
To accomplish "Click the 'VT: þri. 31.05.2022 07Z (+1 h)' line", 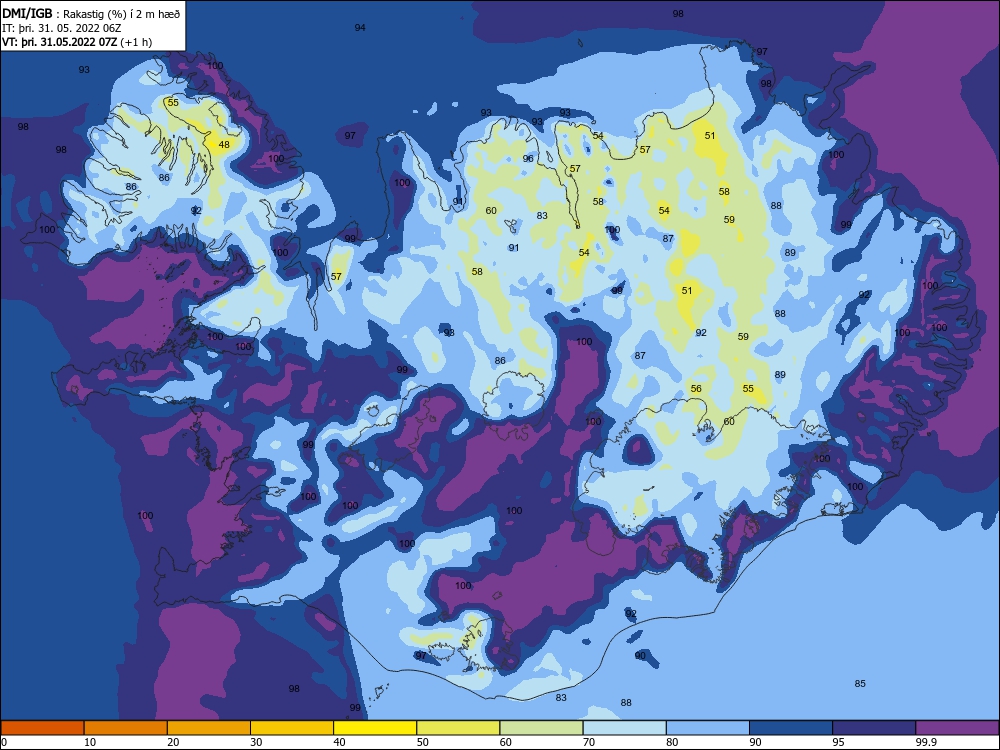I will pos(77,42).
